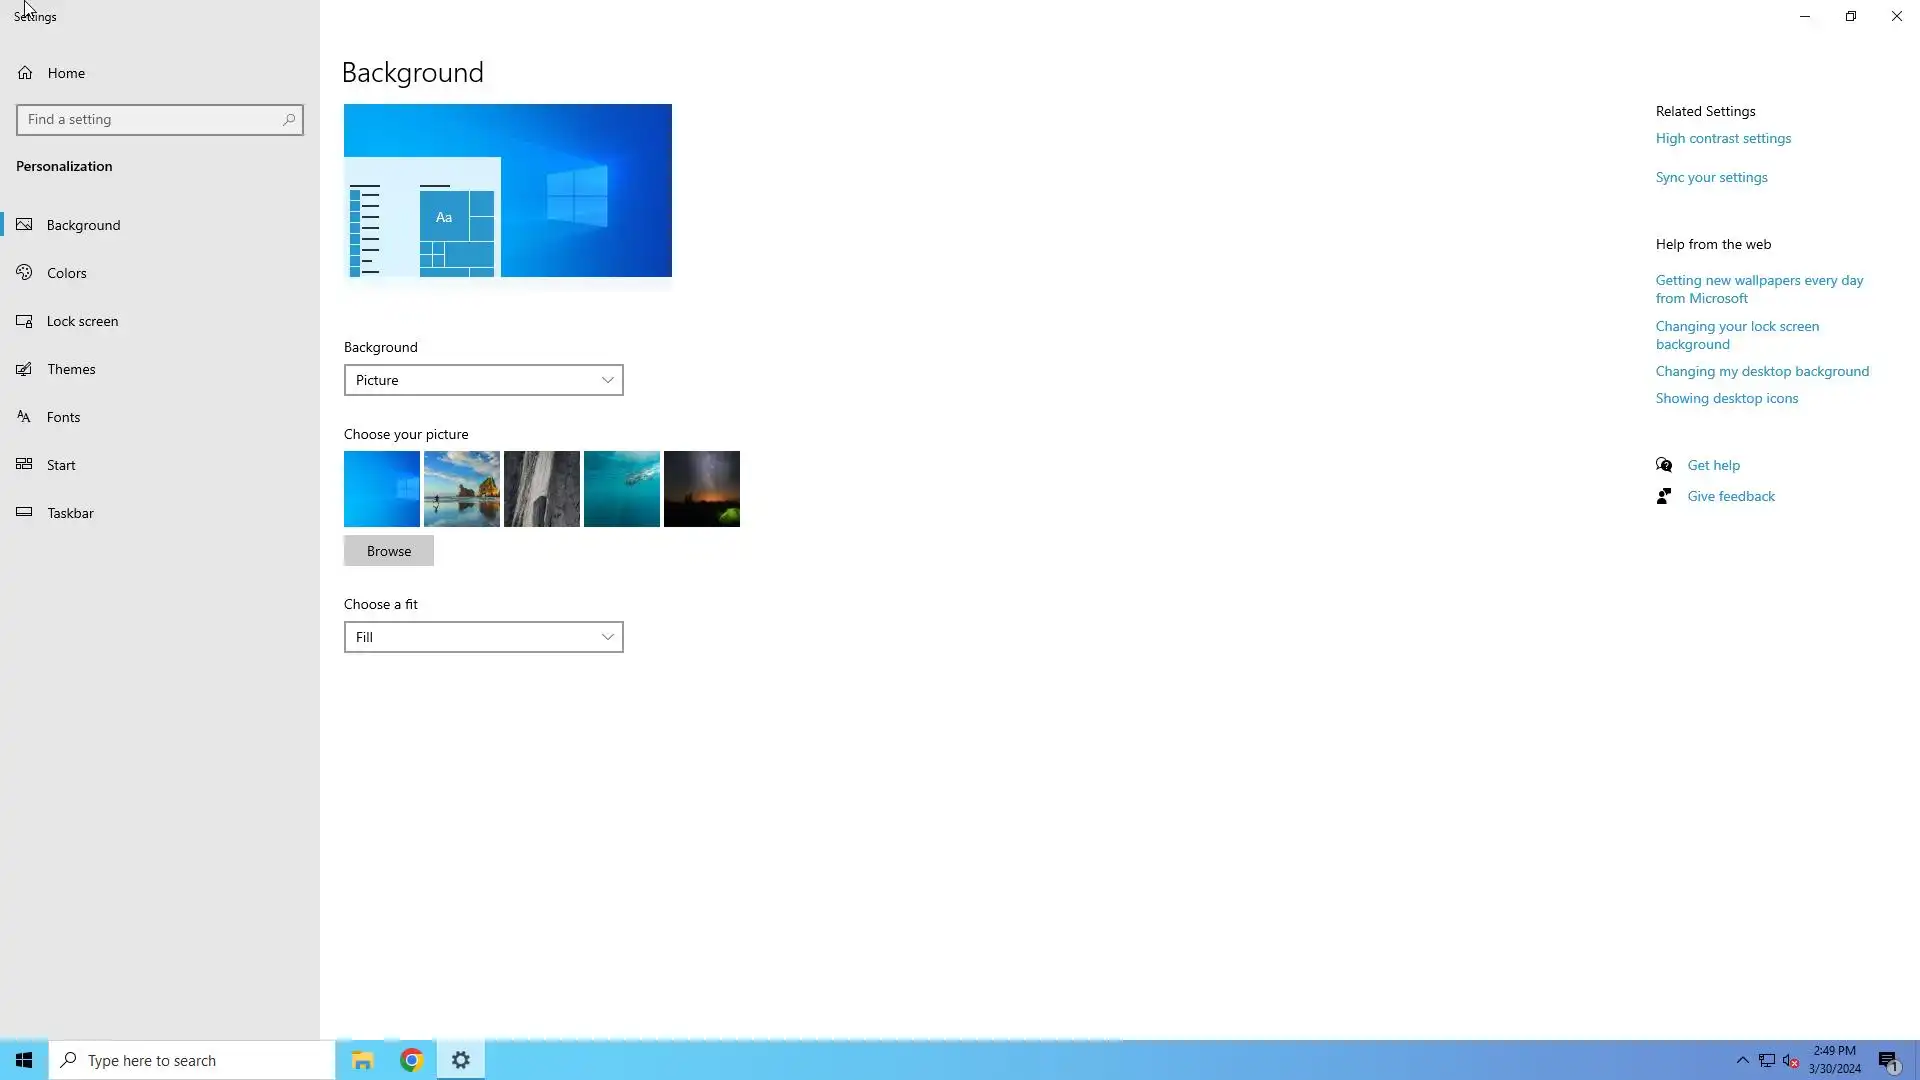Click the Home icon in sidebar
This screenshot has height=1080, width=1920.
click(25, 73)
